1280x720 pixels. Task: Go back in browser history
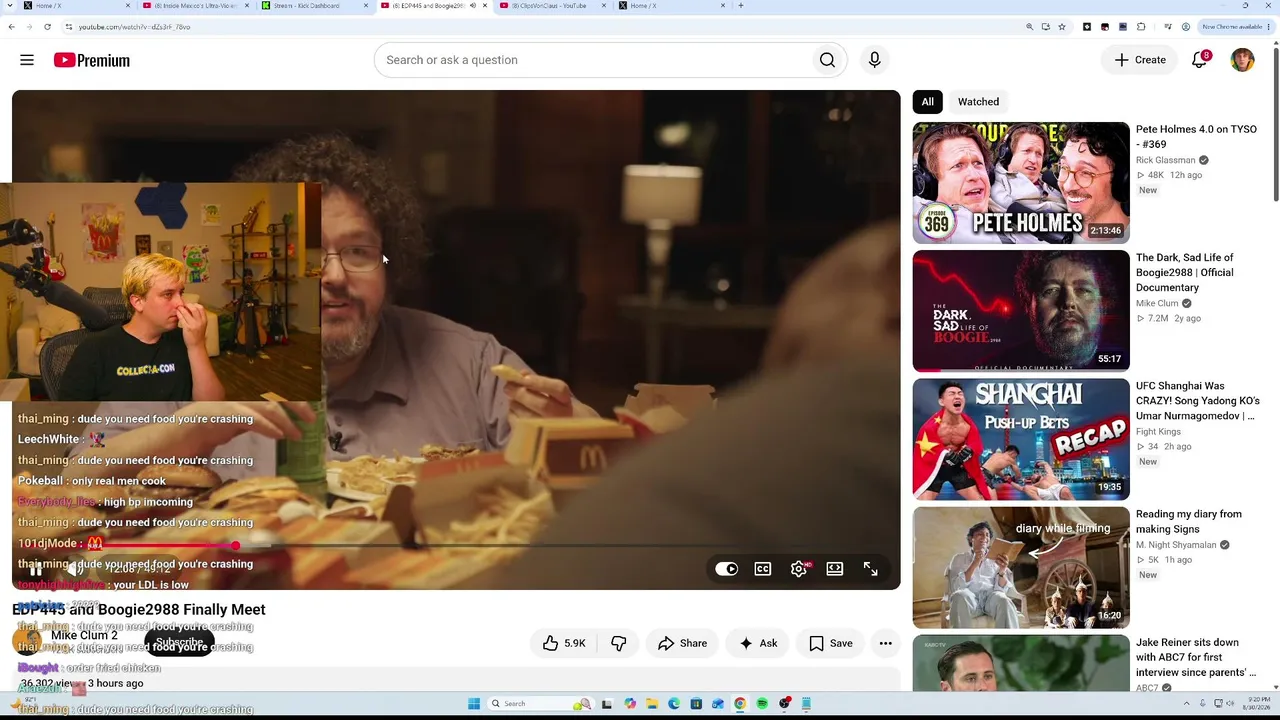pyautogui.click(x=11, y=27)
